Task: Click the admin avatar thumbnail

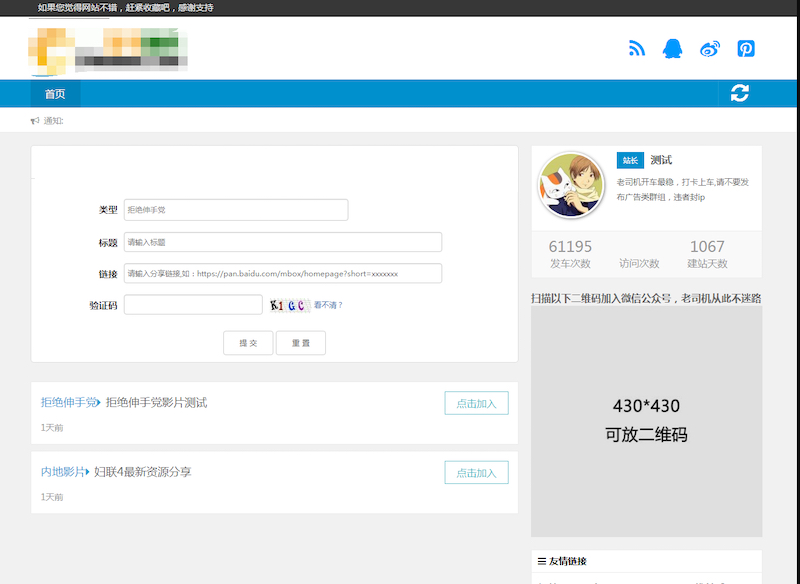Action: pyautogui.click(x=571, y=185)
